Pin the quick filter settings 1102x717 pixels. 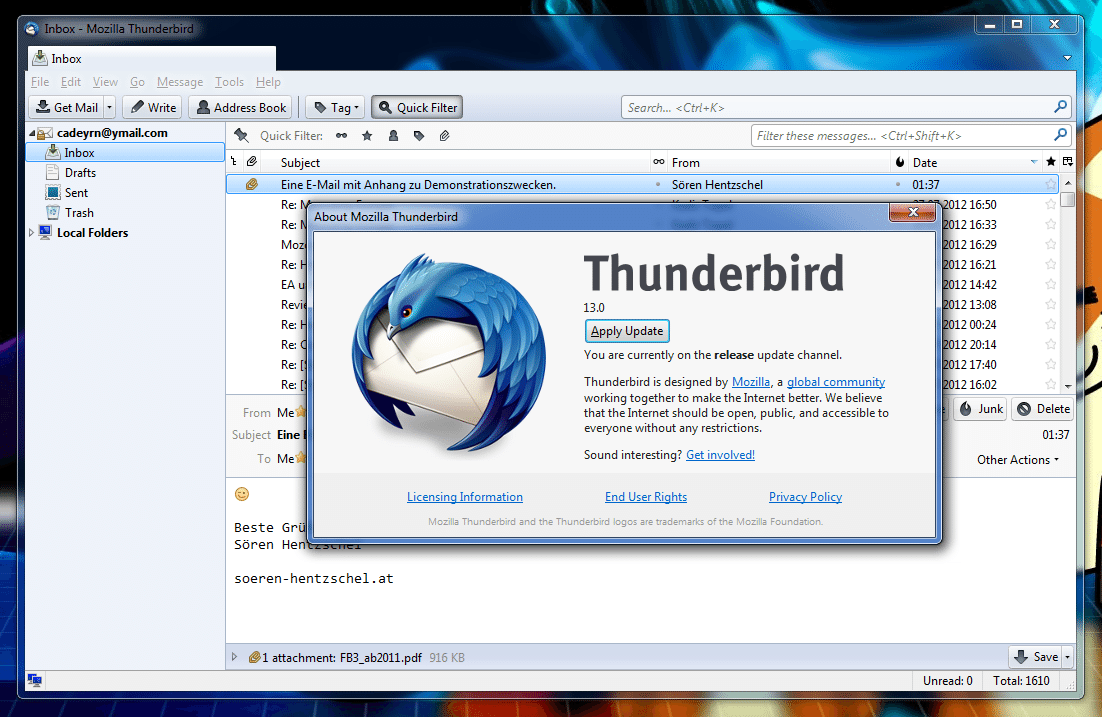tap(241, 136)
